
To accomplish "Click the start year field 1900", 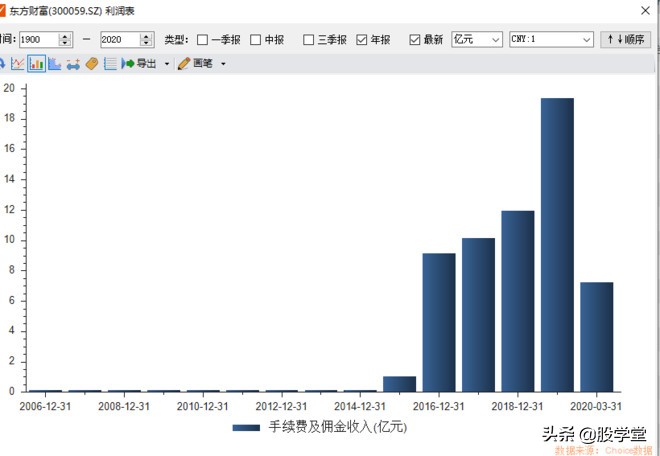I will click(38, 40).
